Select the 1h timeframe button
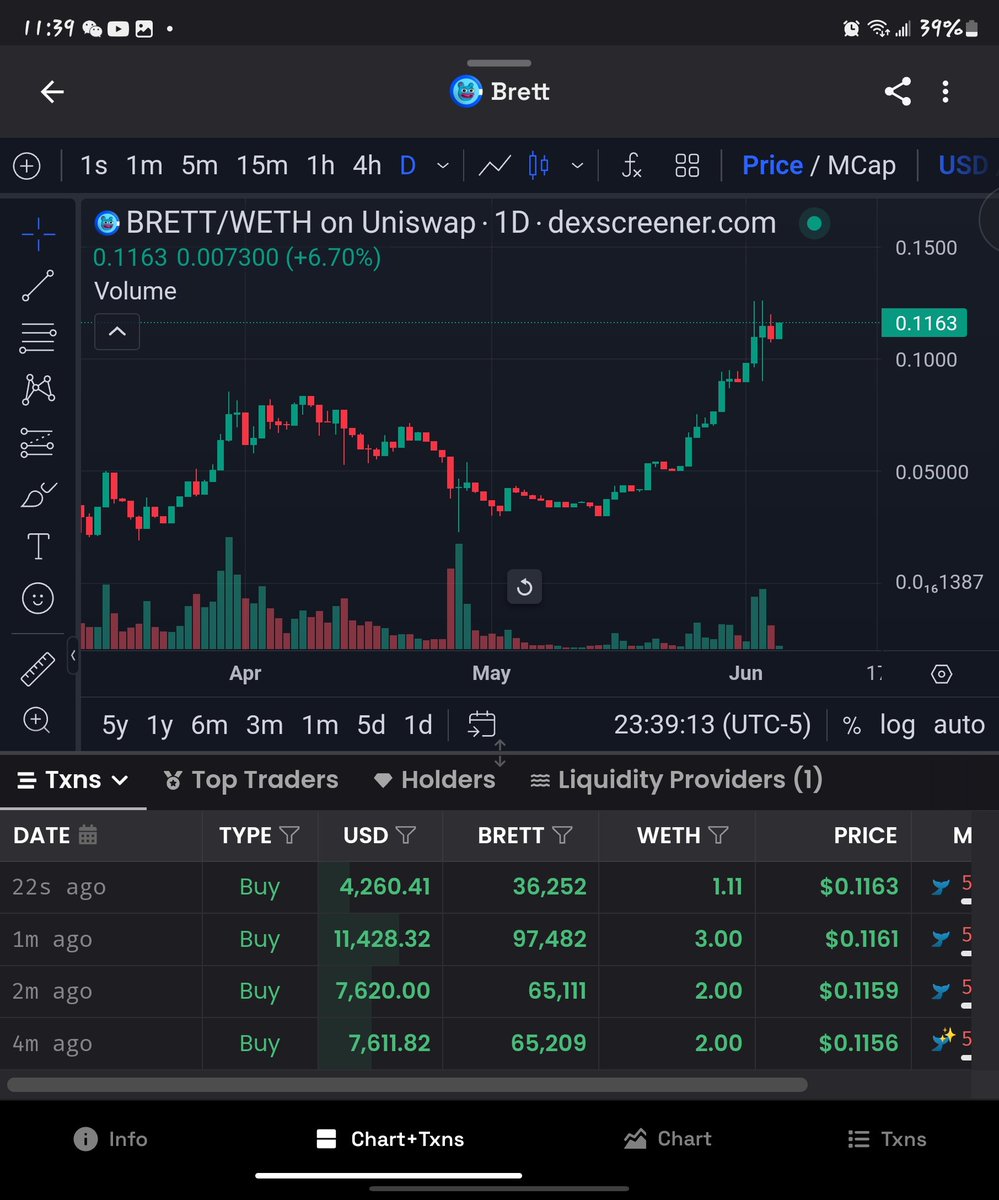This screenshot has height=1200, width=999. point(319,165)
